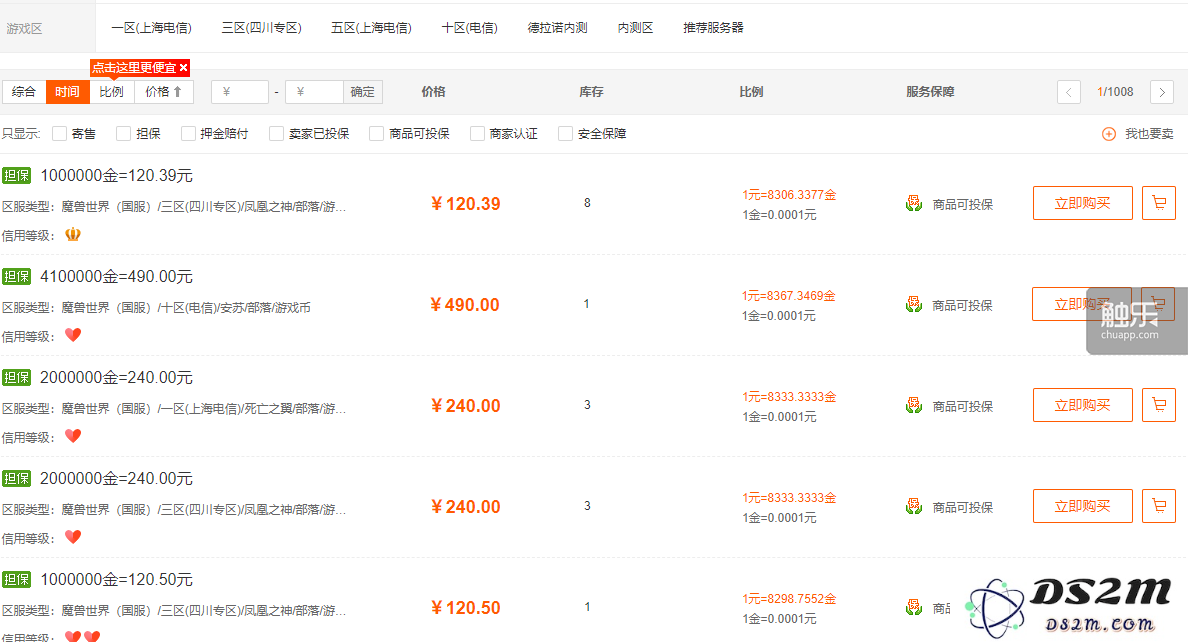Click insurance icon in 一区 ¥240.00 row
Image resolution: width=1188 pixels, height=642 pixels.
coord(914,406)
